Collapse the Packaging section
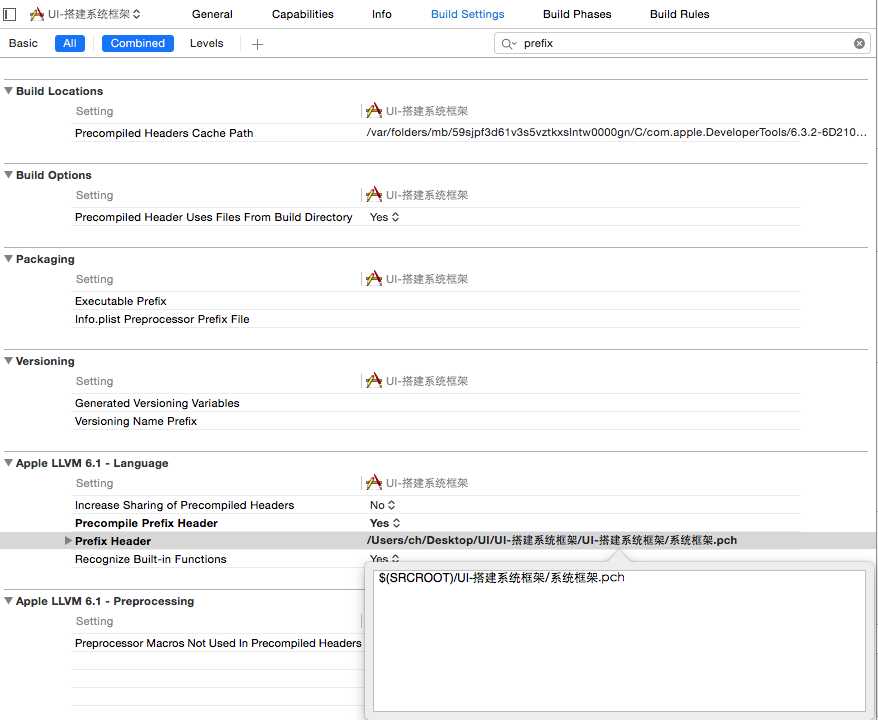Viewport: 878px width, 720px height. click(8, 259)
